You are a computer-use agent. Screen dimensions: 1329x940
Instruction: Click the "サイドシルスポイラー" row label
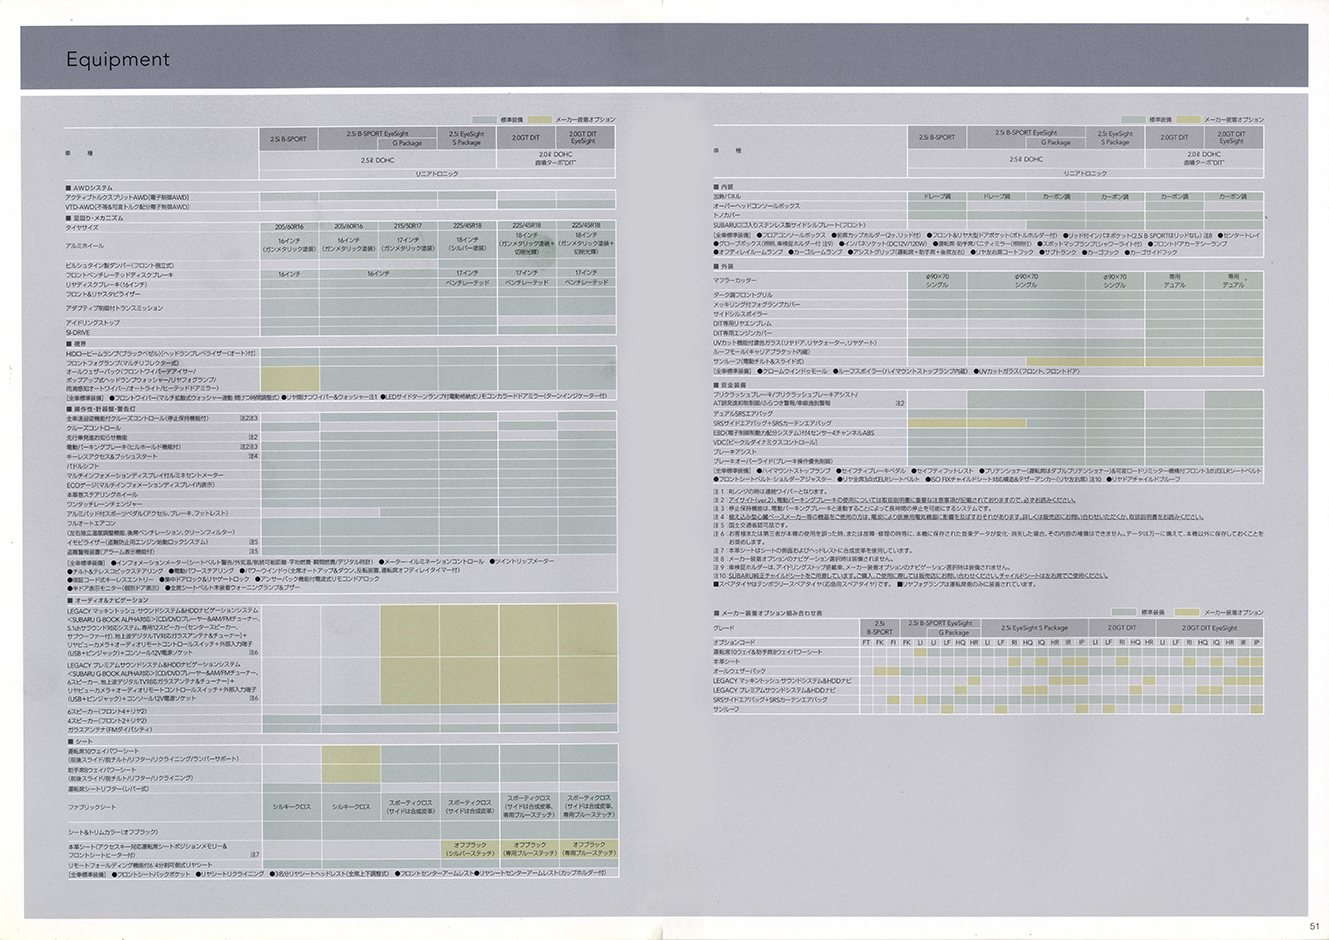tap(741, 314)
